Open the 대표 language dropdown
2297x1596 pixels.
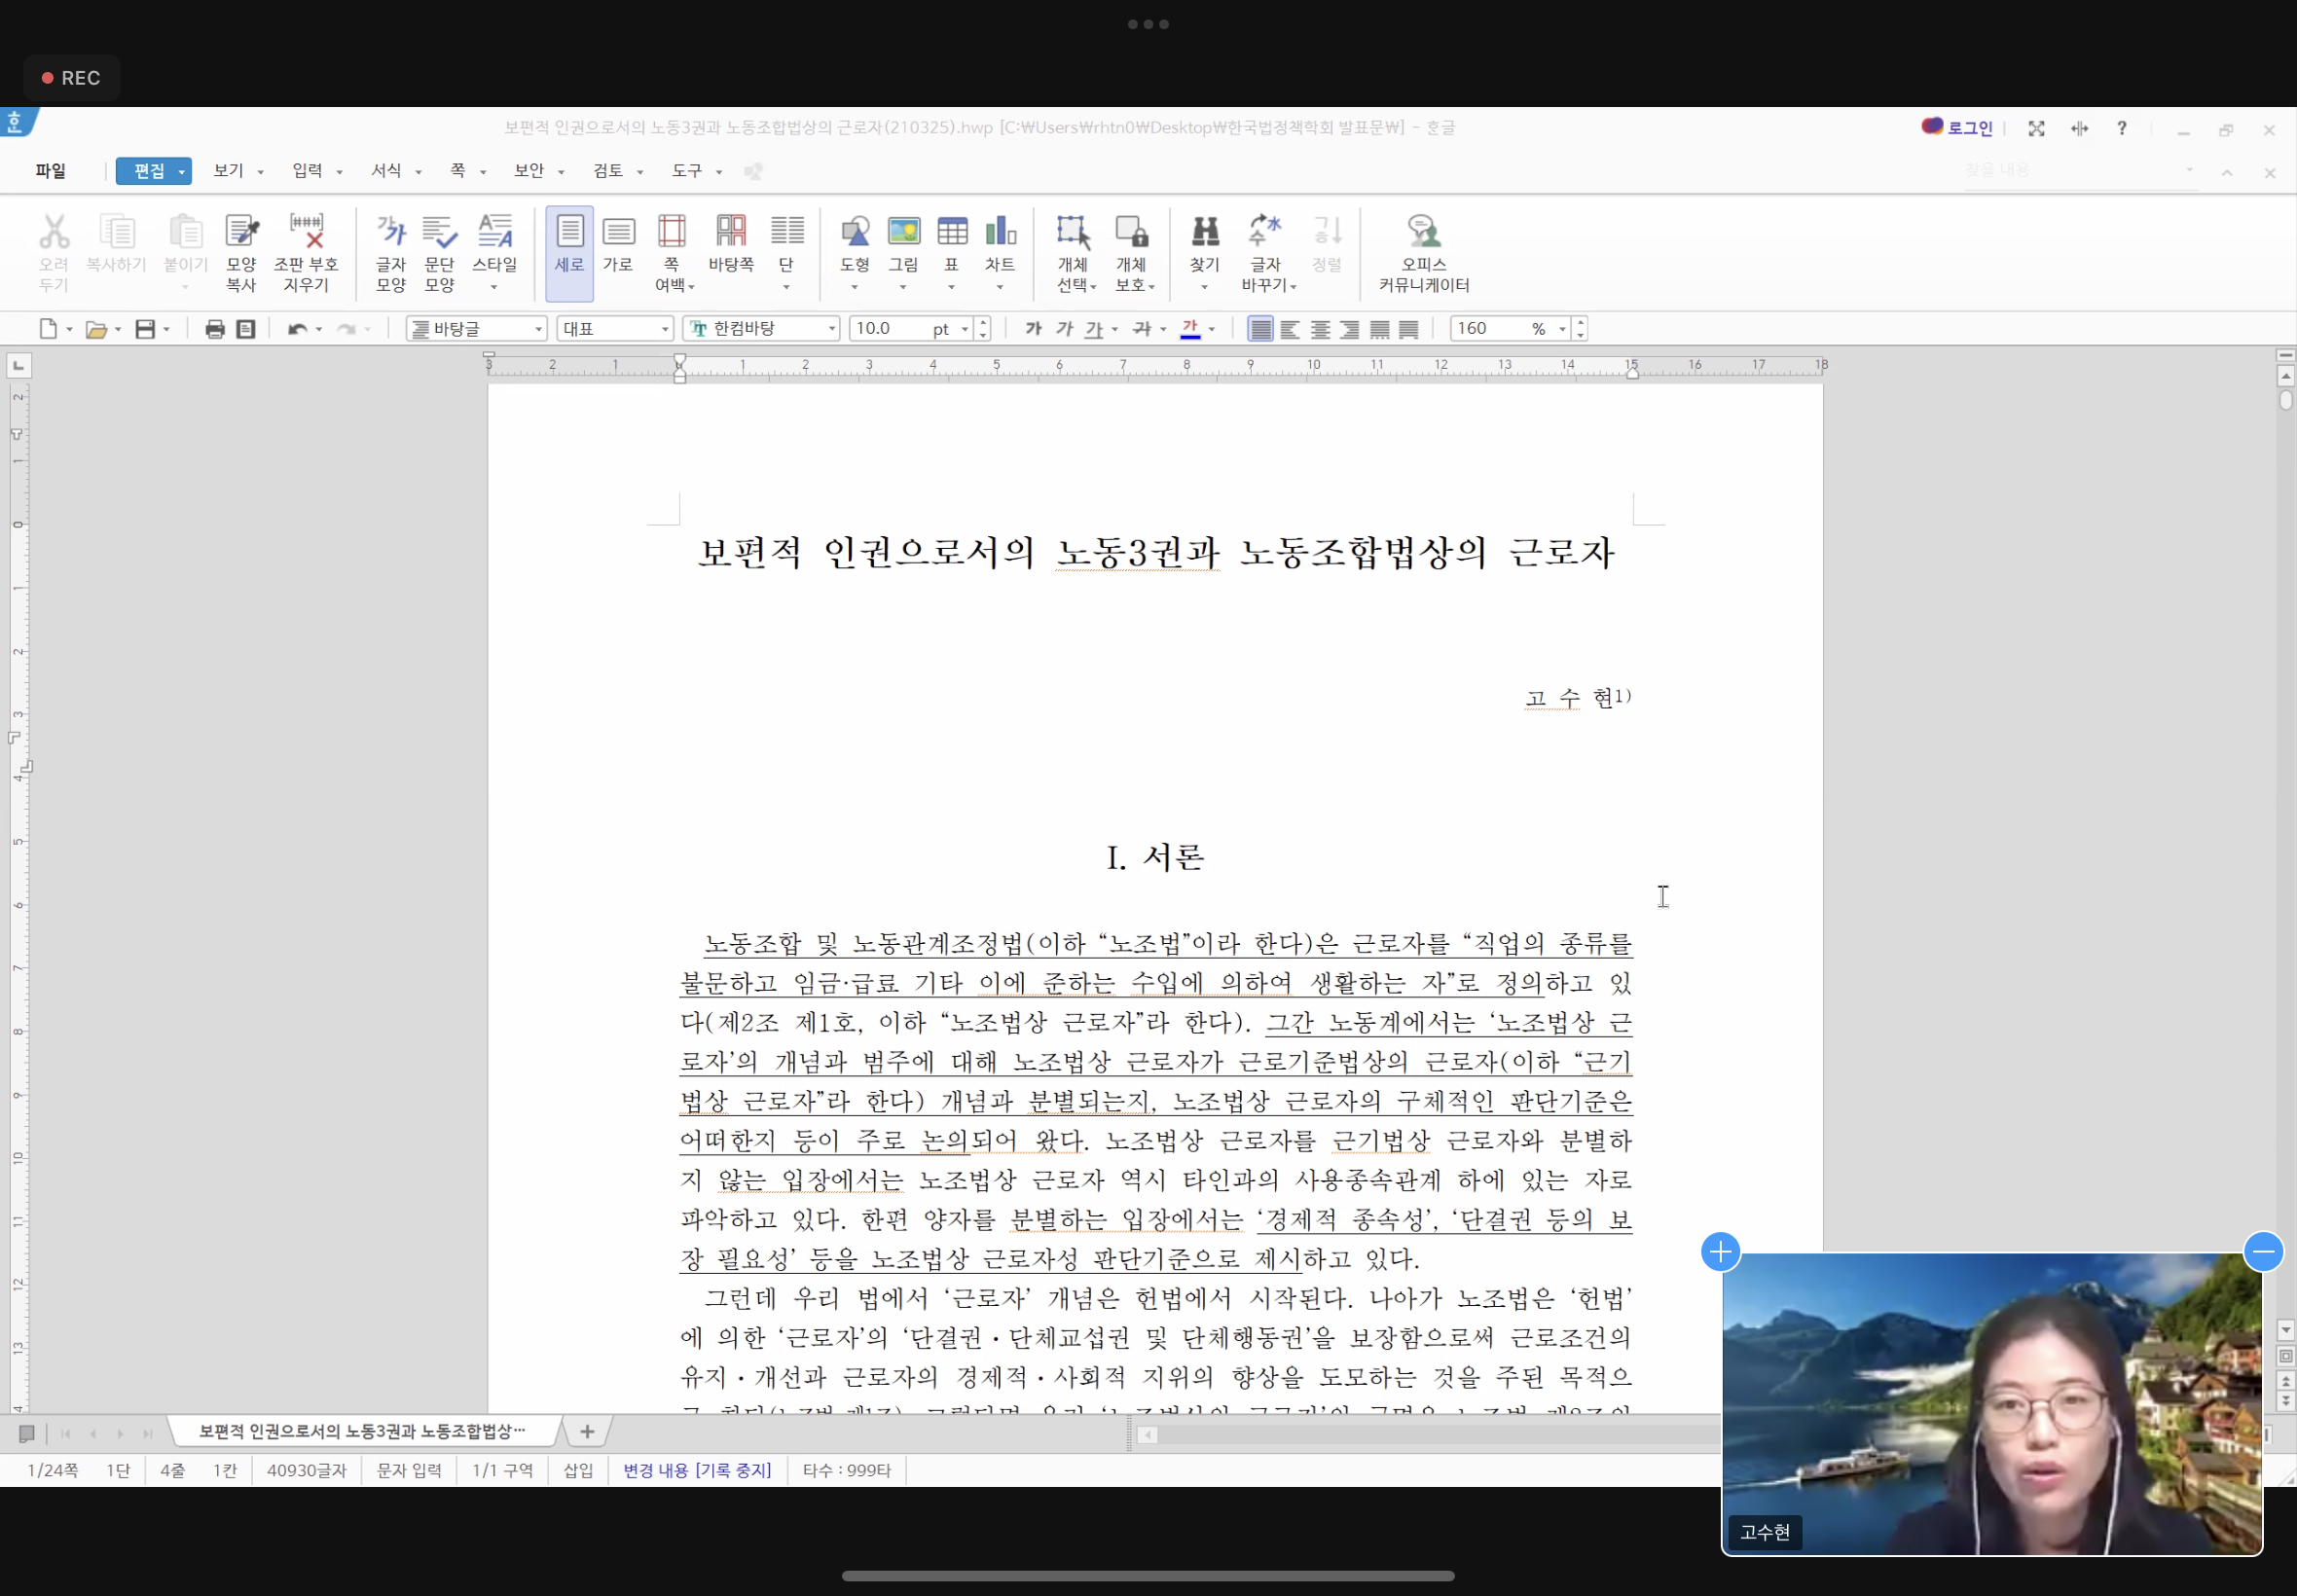(615, 329)
